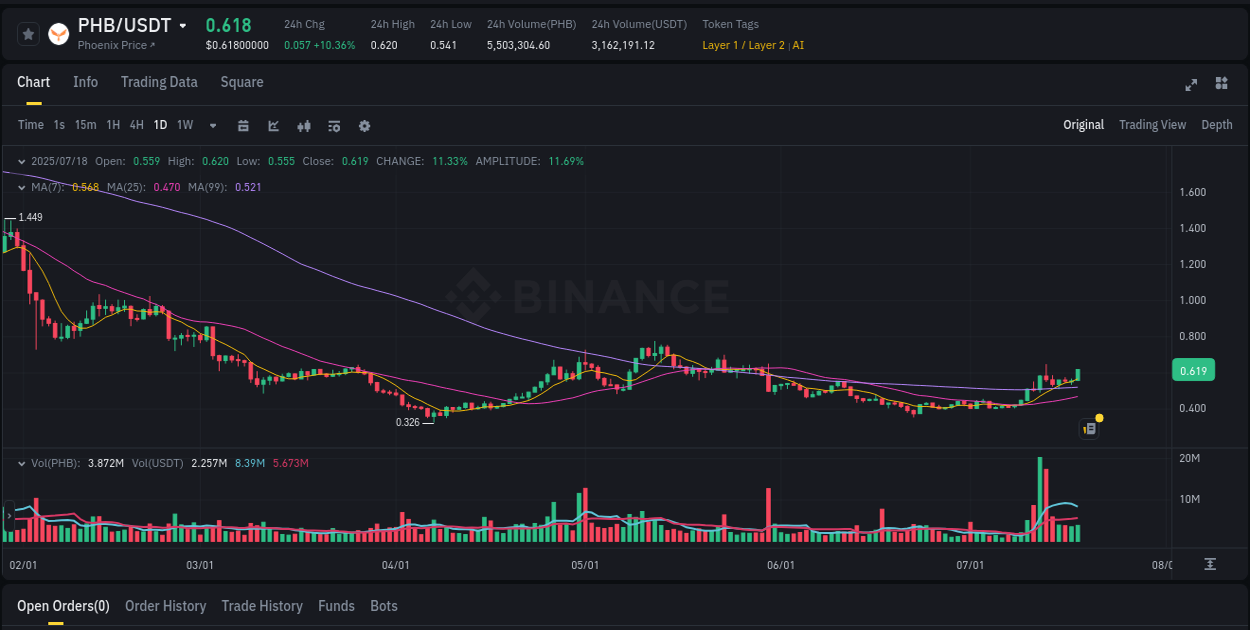This screenshot has width=1250, height=630.
Task: Click the date range calendar icon
Action: (x=243, y=125)
